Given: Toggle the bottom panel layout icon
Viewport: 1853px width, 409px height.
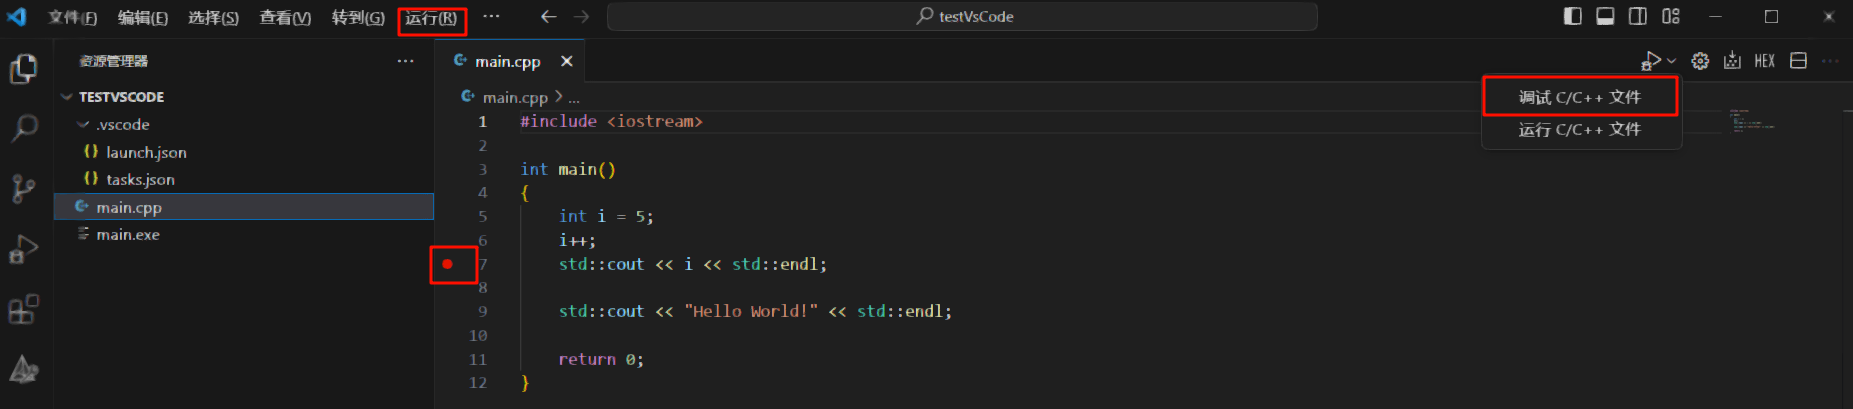Looking at the screenshot, I should [x=1605, y=16].
